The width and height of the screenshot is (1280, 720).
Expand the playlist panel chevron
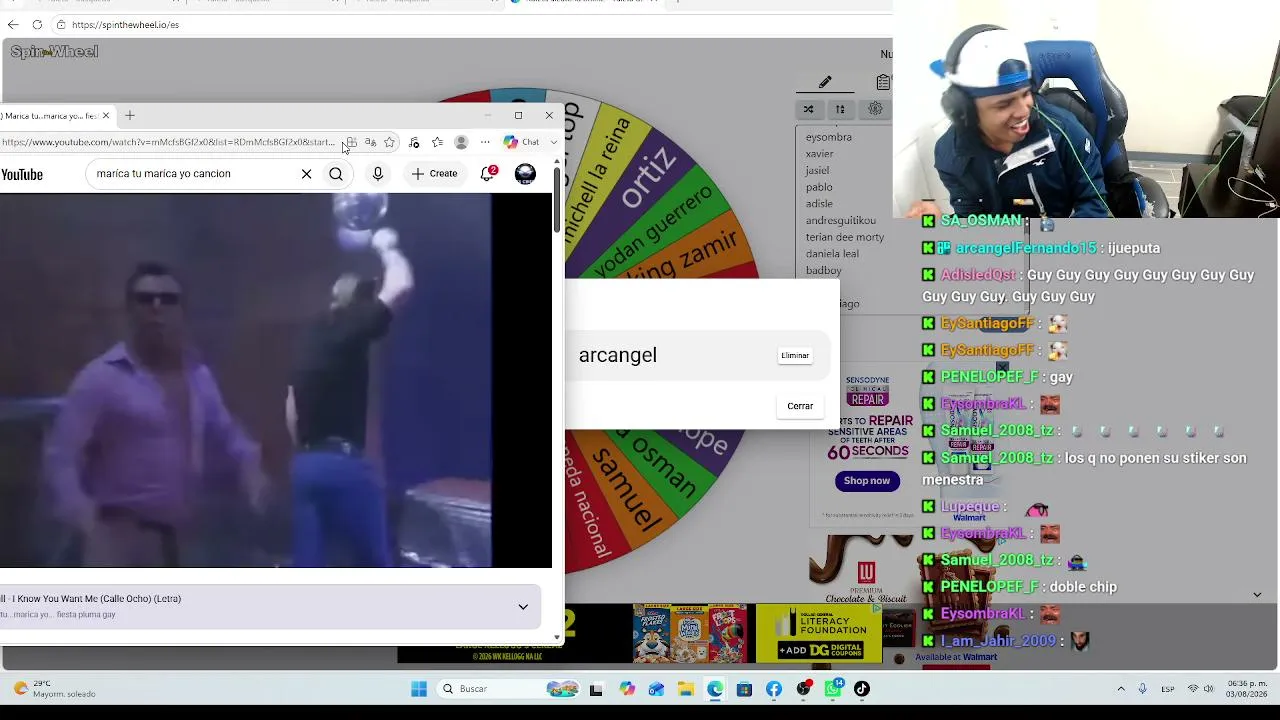coord(523,607)
